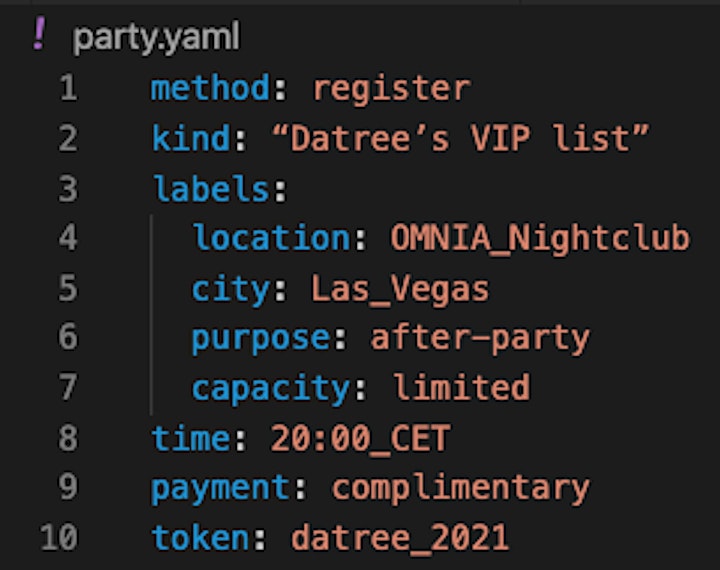Select line number 10 in gutter
This screenshot has width=720, height=570.
click(x=59, y=537)
